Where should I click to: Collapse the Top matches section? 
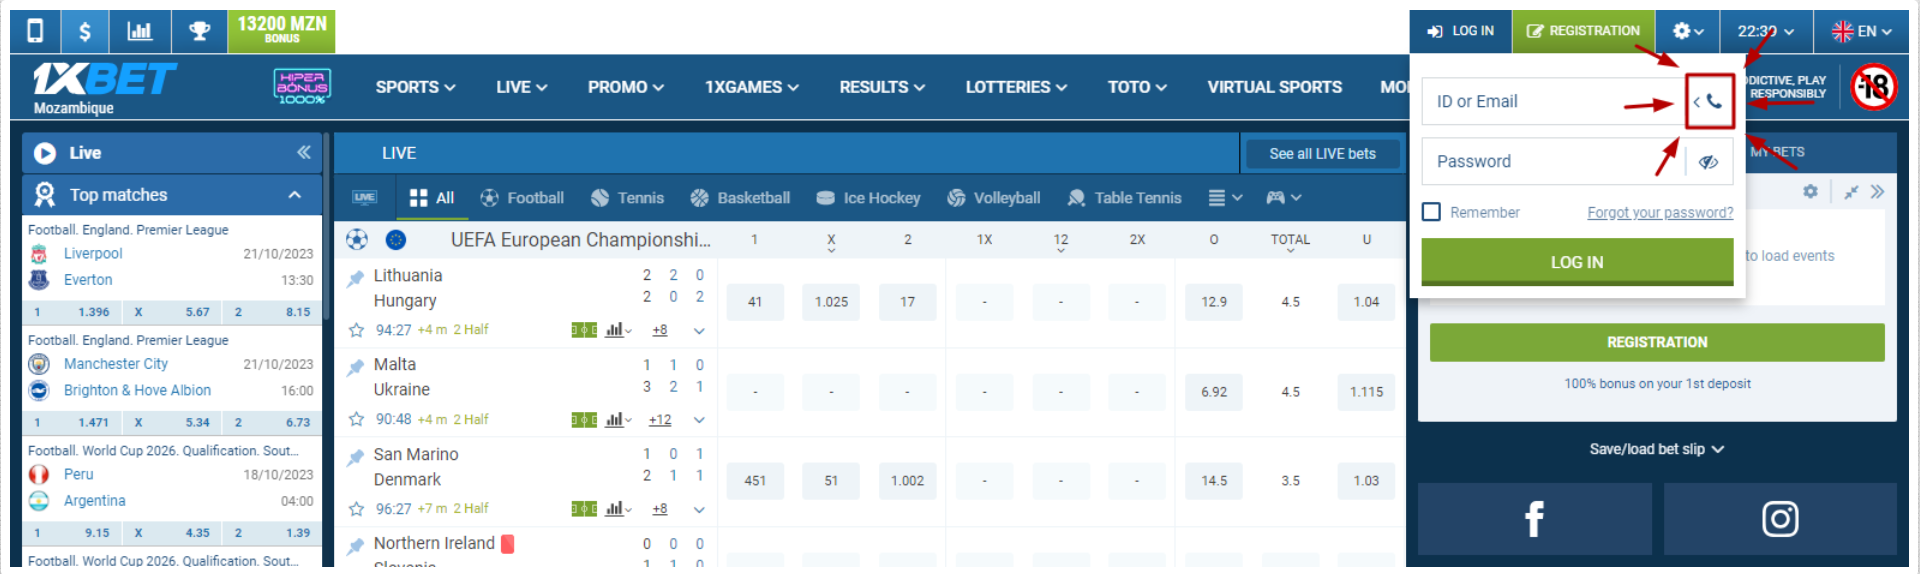(295, 195)
